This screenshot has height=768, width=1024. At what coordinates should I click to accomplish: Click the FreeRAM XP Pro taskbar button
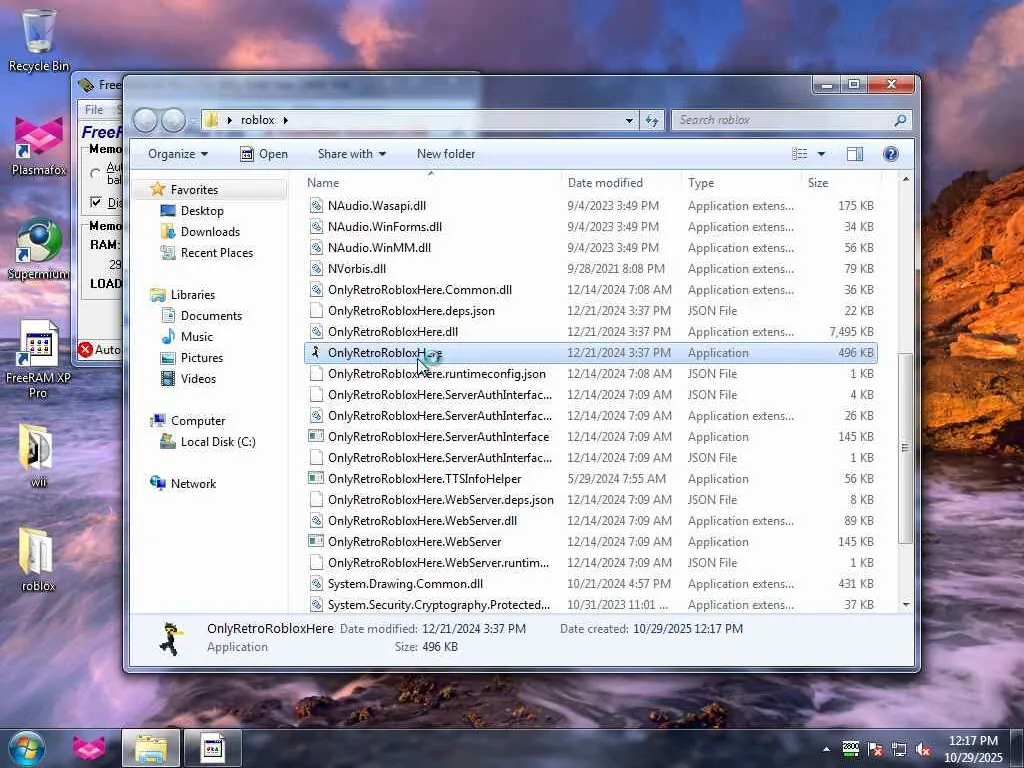tap(213, 748)
